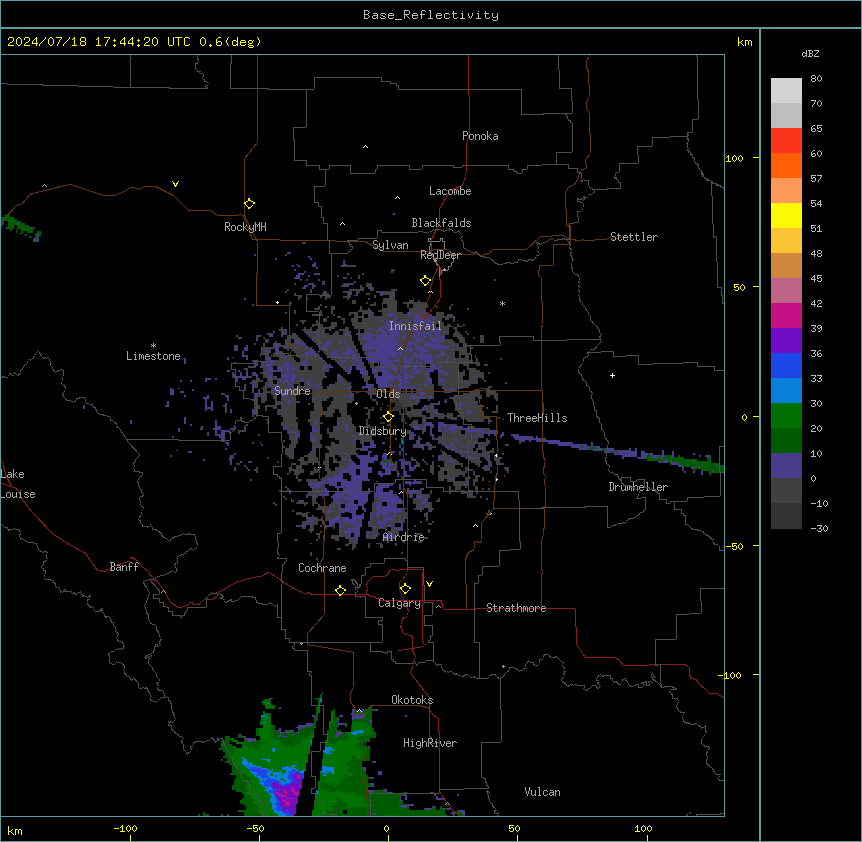Click the -50 tick on the bottom axis
The height and width of the screenshot is (842, 862).
point(255,828)
